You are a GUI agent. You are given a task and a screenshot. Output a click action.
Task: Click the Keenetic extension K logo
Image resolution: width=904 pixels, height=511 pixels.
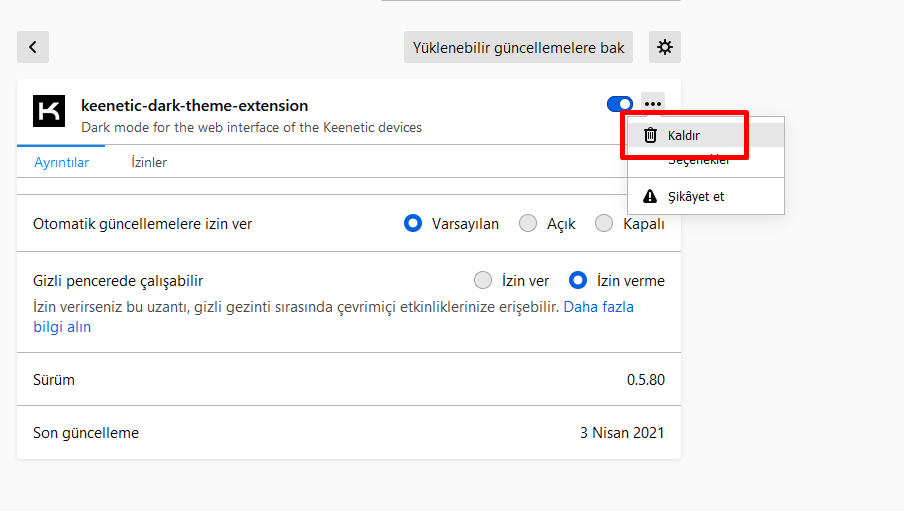point(49,111)
